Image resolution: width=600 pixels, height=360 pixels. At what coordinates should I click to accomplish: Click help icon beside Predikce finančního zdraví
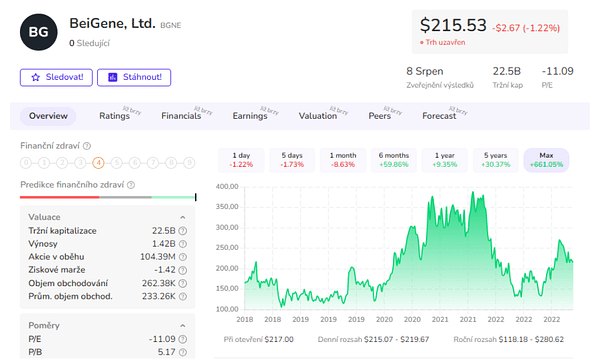pos(131,185)
